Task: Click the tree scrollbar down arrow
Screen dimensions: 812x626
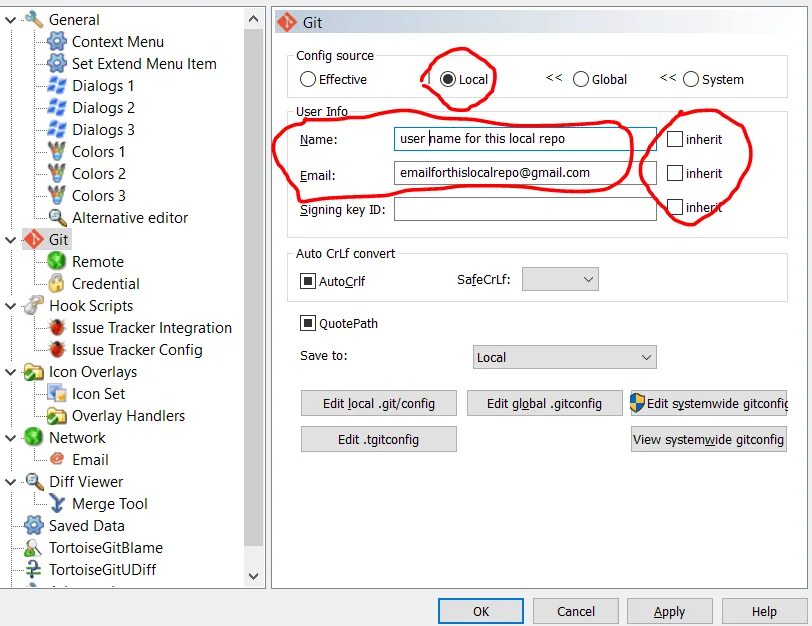Action: point(253,576)
